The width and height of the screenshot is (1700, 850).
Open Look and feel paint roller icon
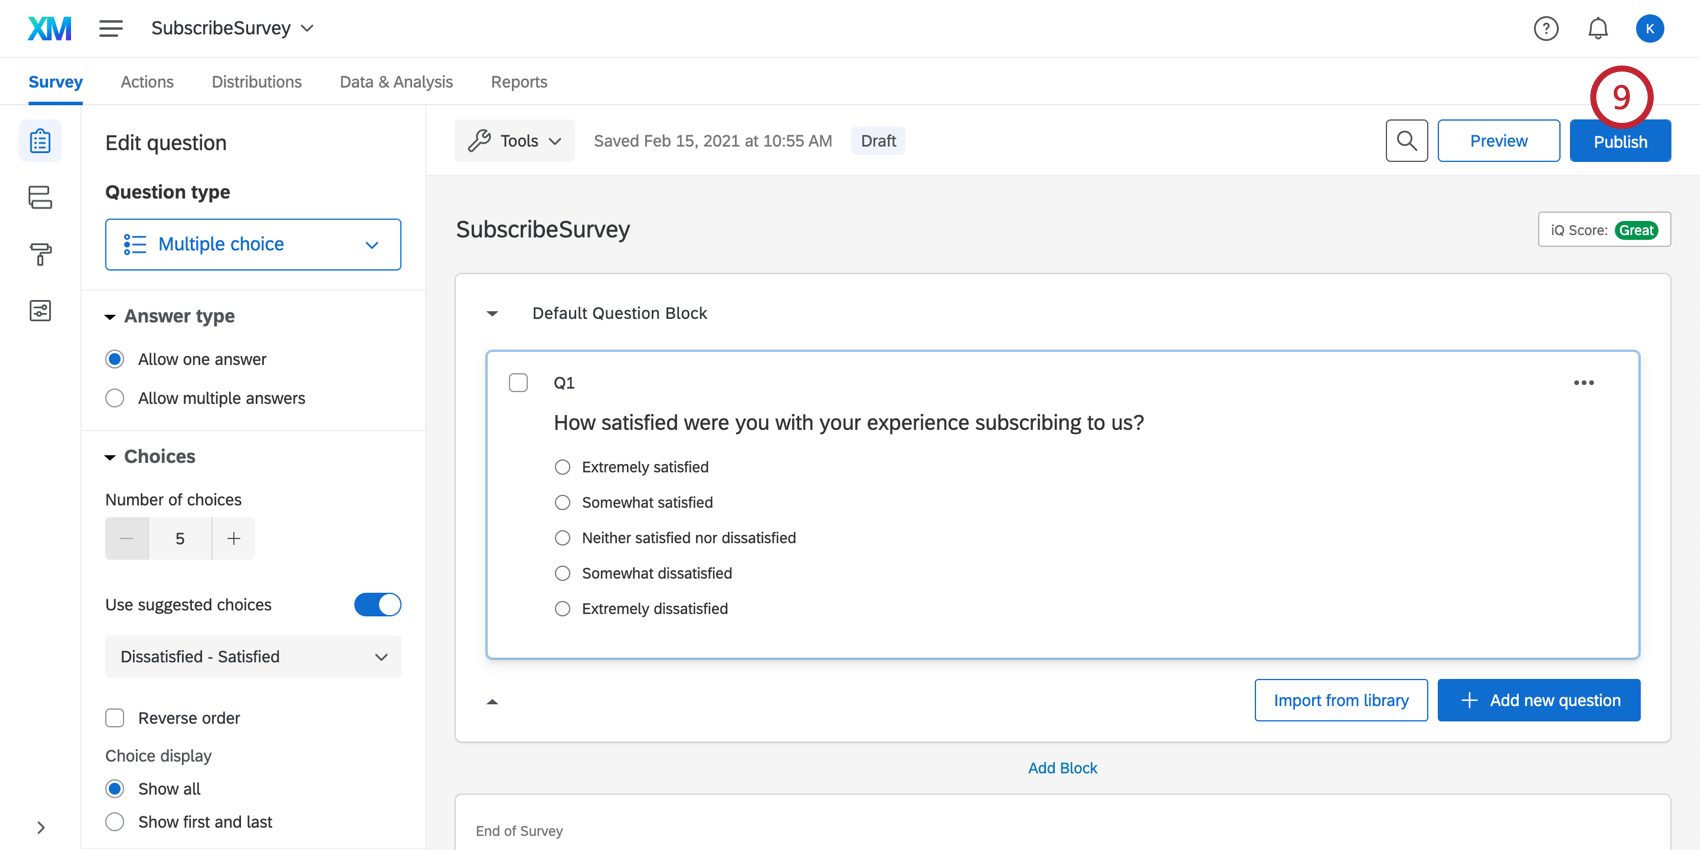[x=40, y=254]
